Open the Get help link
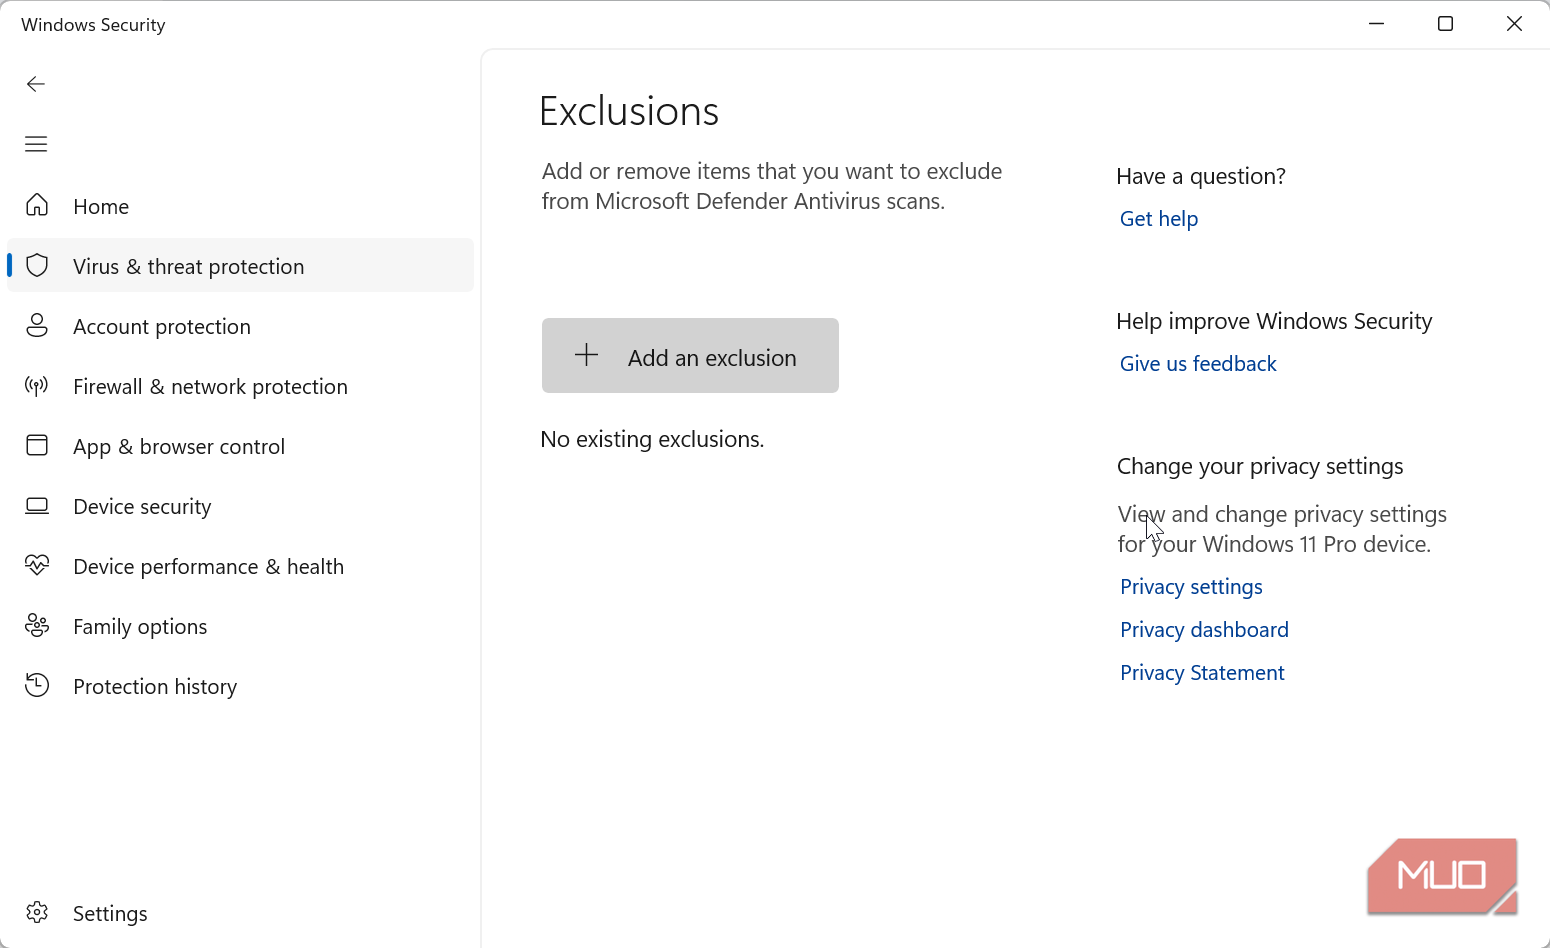1550x948 pixels. [x=1159, y=219]
